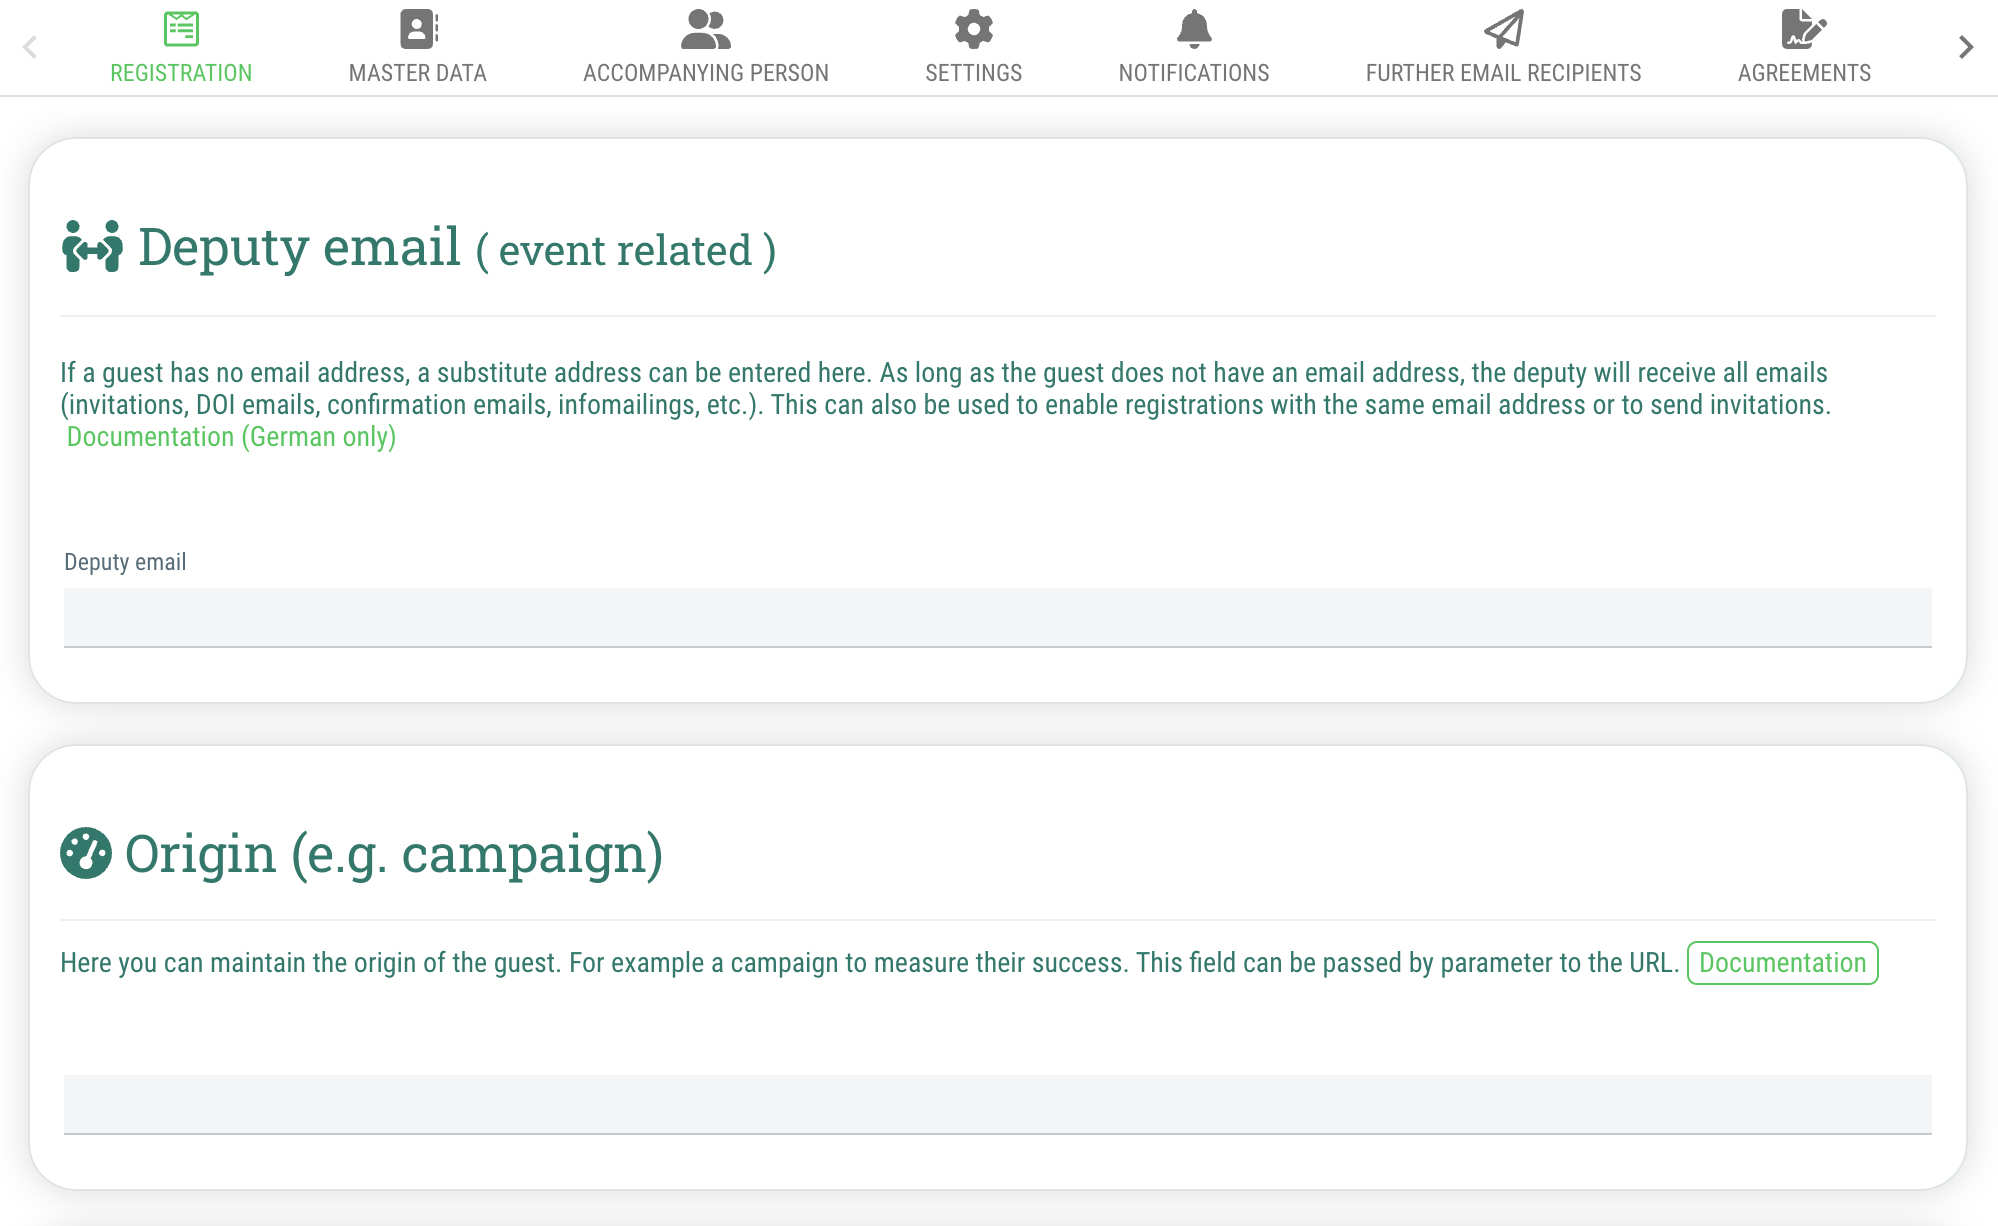Image resolution: width=1998 pixels, height=1226 pixels.
Task: Click the Further Email Recipients paper-plane icon
Action: (1504, 29)
